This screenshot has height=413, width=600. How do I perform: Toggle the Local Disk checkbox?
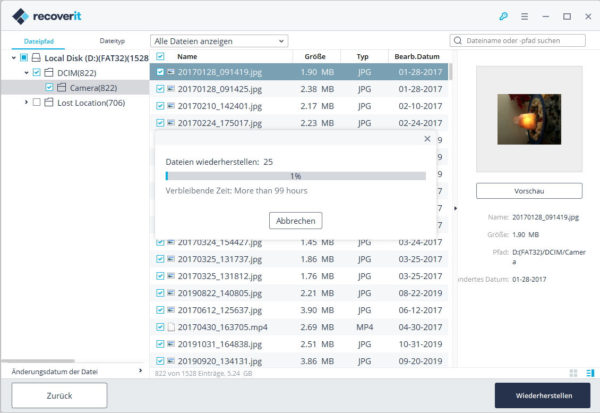[24, 58]
